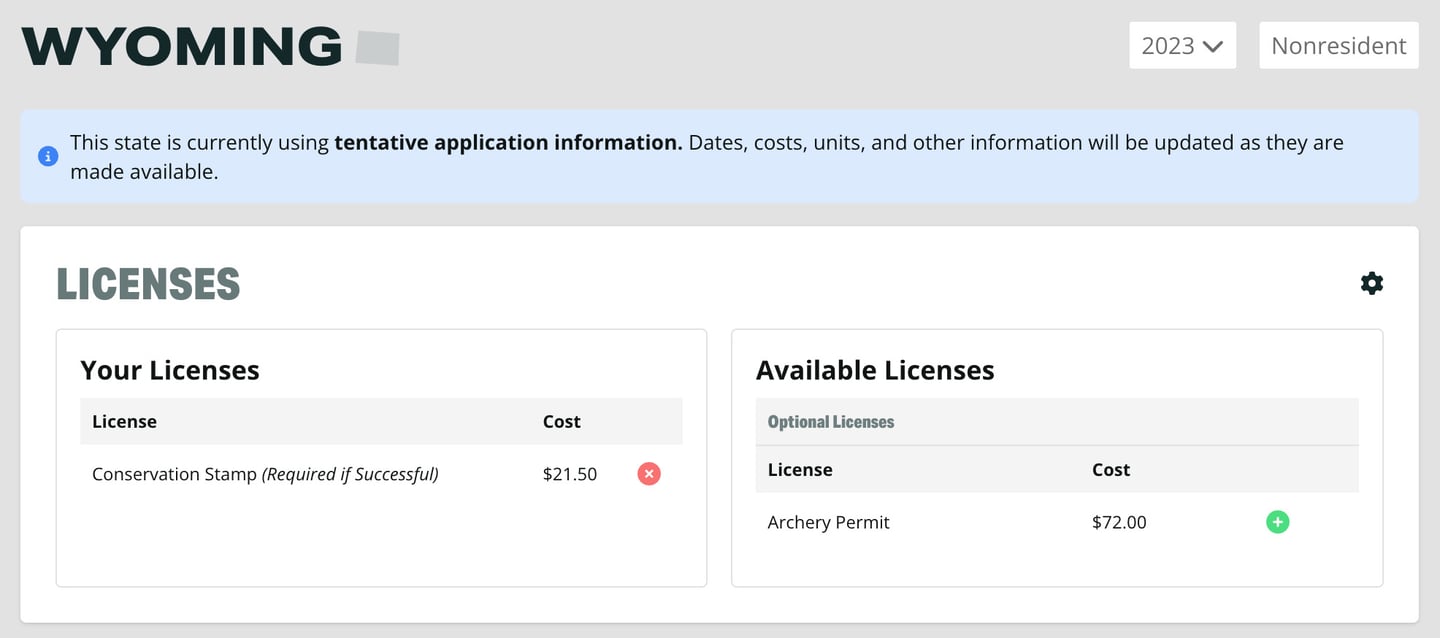The image size is (1440, 638).
Task: Click License column header in Available Licenses
Action: pyautogui.click(x=800, y=469)
